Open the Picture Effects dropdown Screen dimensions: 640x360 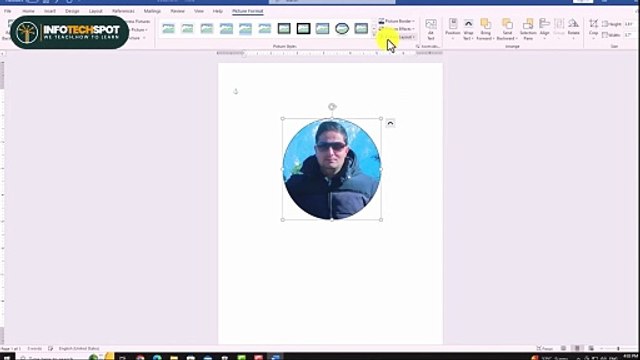point(396,29)
